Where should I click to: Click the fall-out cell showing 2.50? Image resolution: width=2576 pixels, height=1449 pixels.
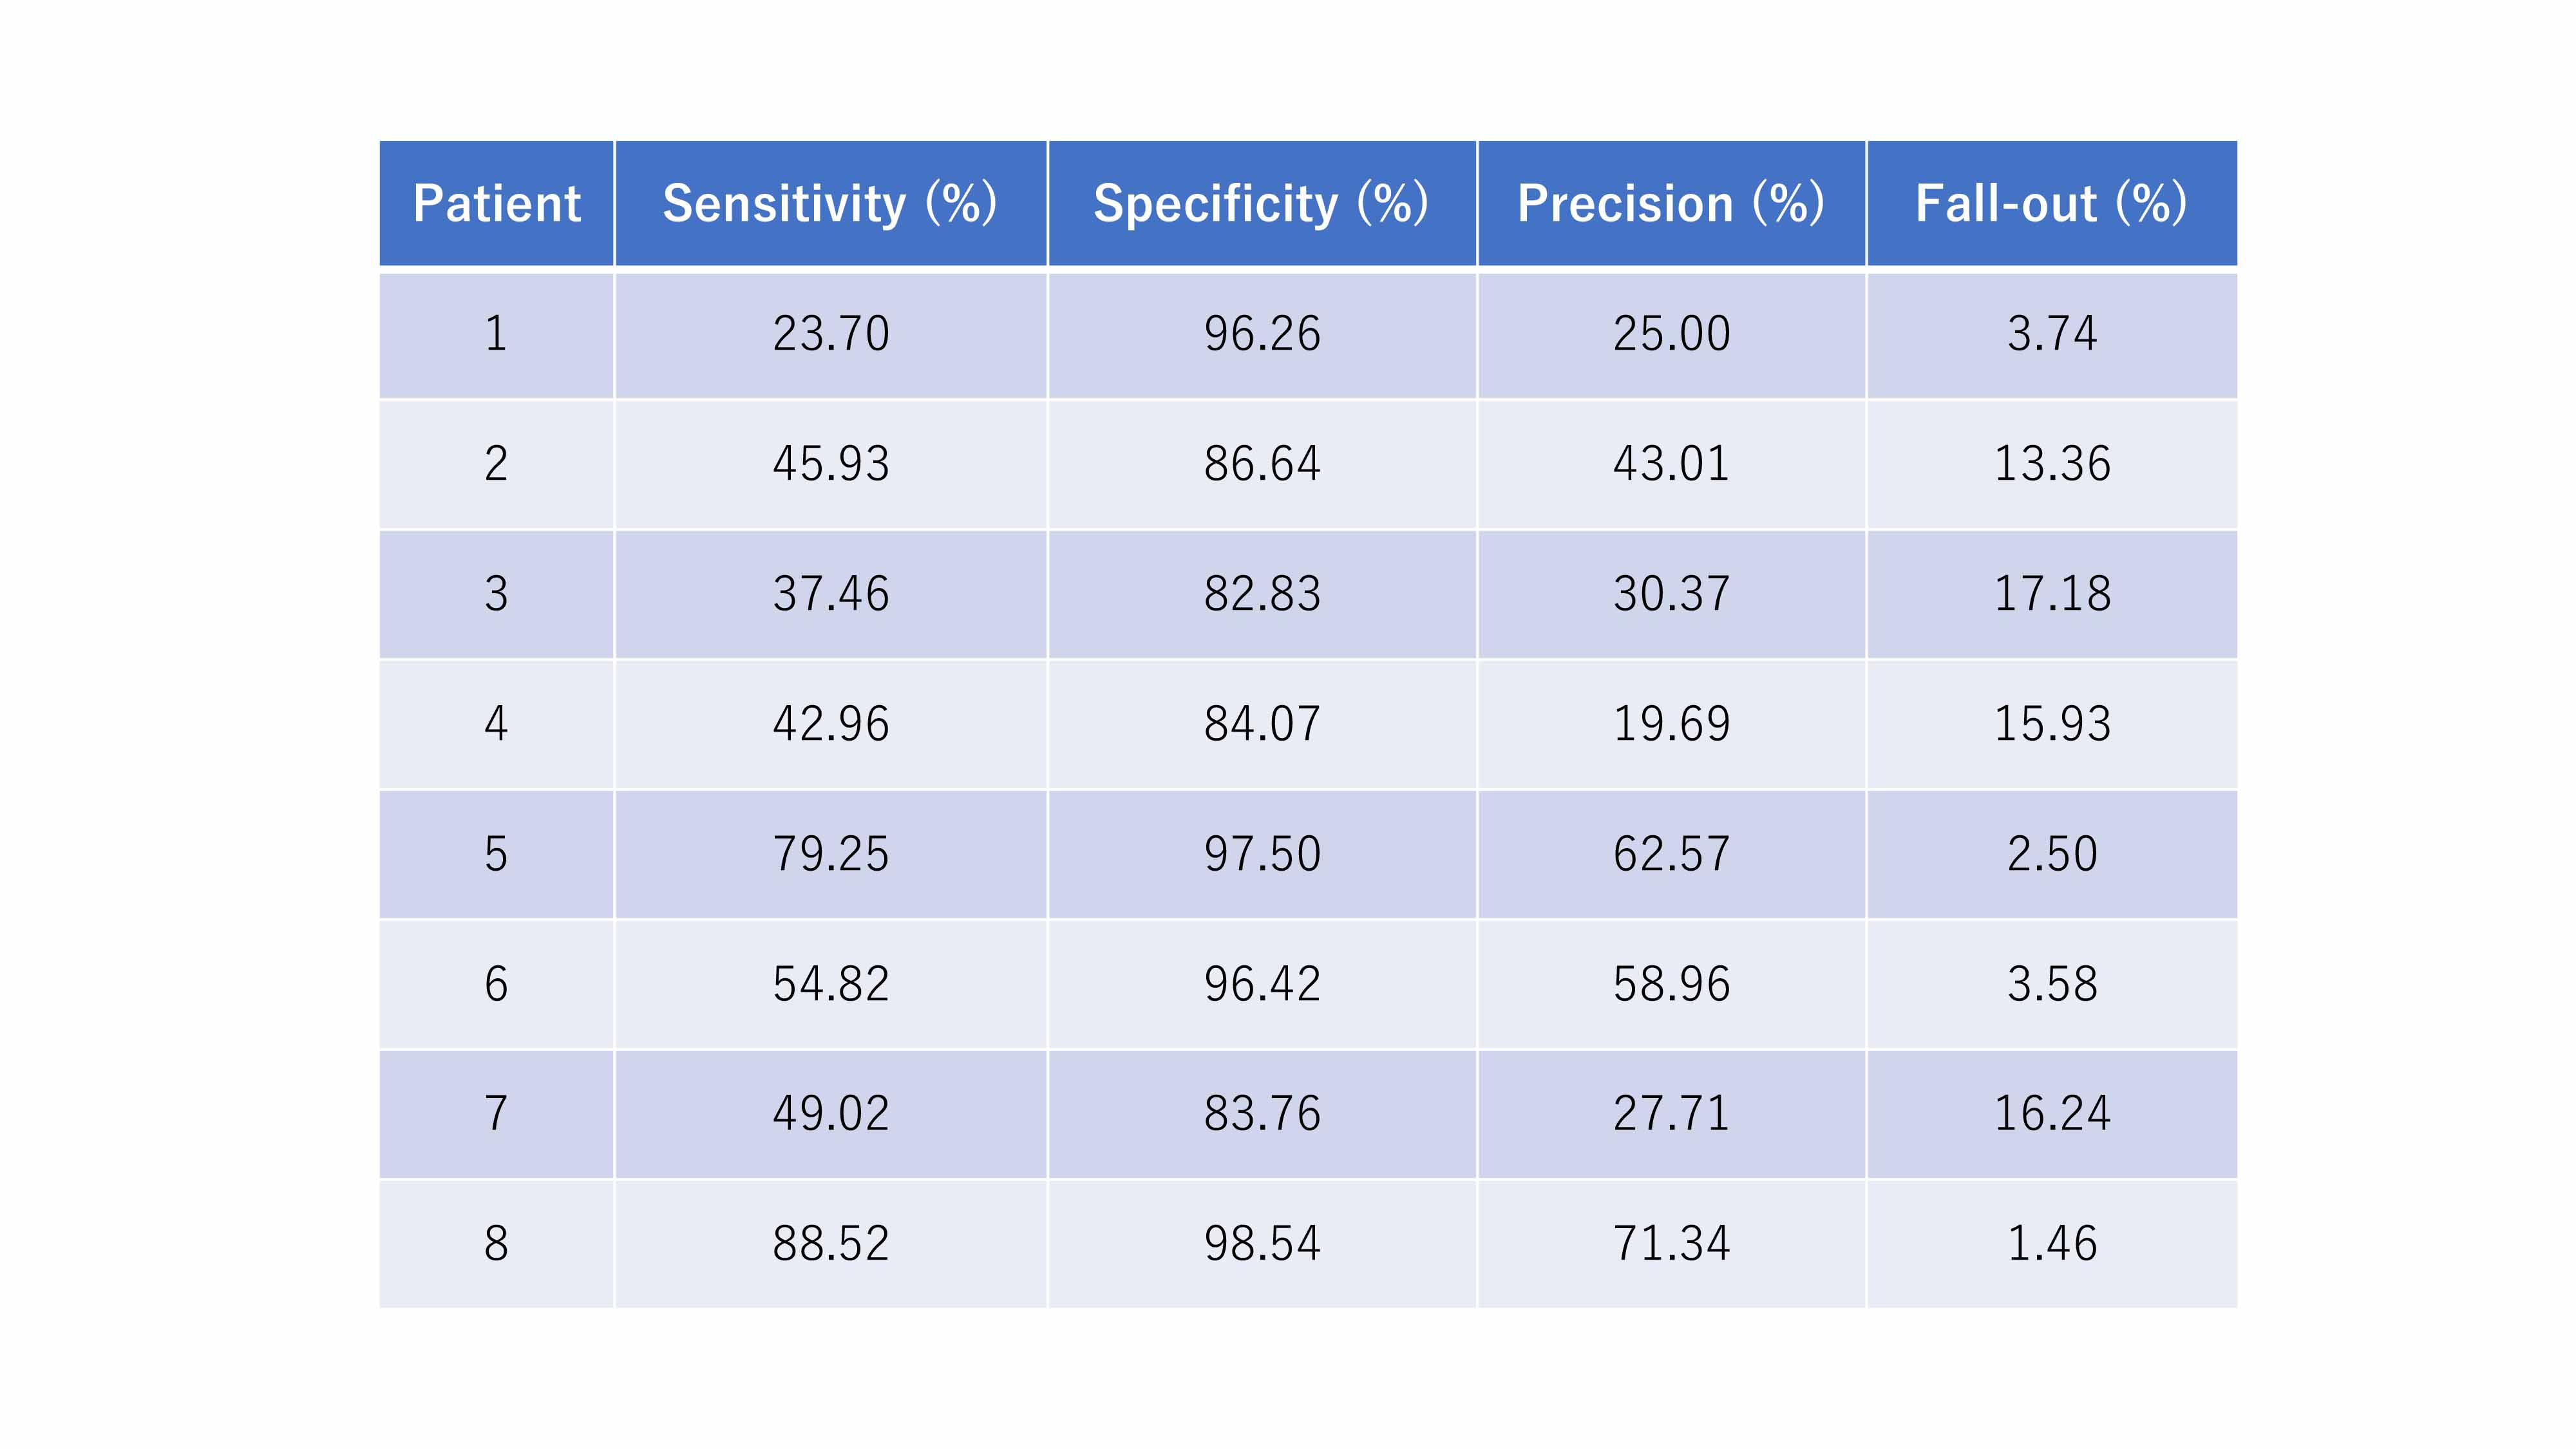(2052, 854)
